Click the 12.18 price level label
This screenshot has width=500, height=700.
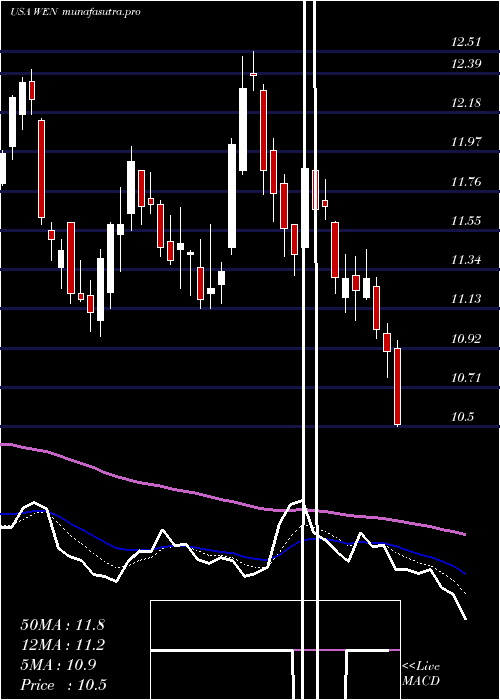[466, 103]
